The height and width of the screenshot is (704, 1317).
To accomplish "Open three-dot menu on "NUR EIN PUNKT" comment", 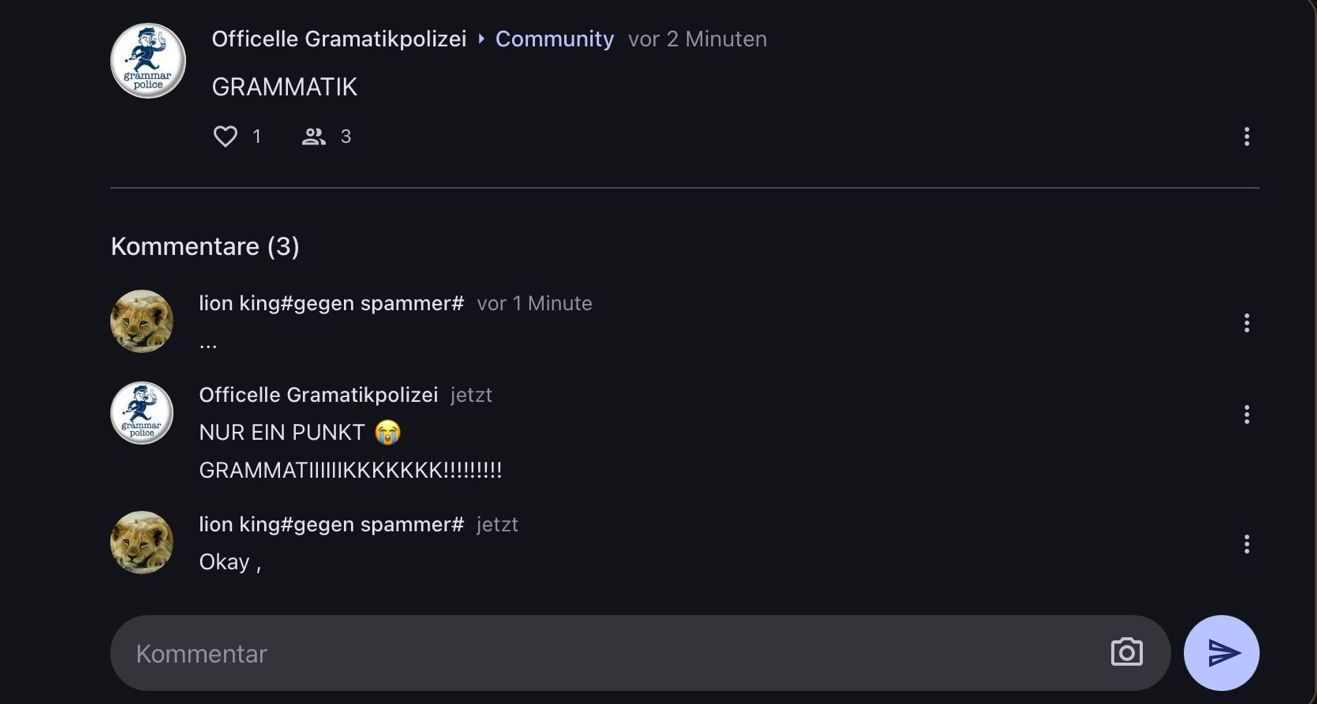I will pos(1246,414).
